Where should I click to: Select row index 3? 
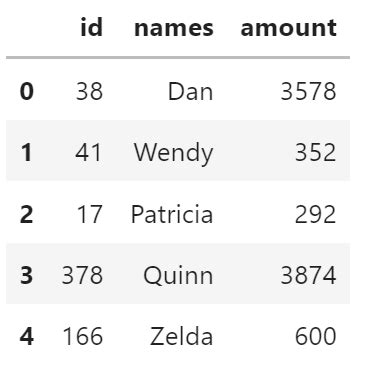point(27,275)
